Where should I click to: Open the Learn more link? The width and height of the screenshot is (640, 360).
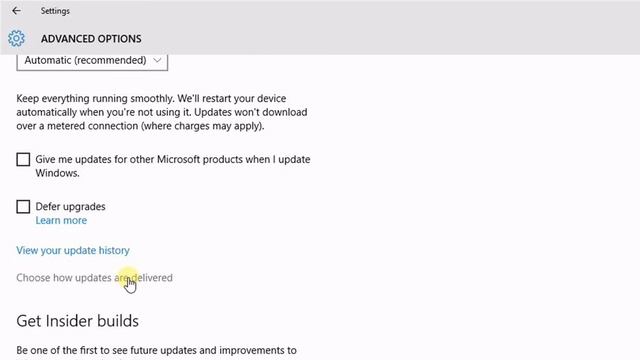(61, 220)
